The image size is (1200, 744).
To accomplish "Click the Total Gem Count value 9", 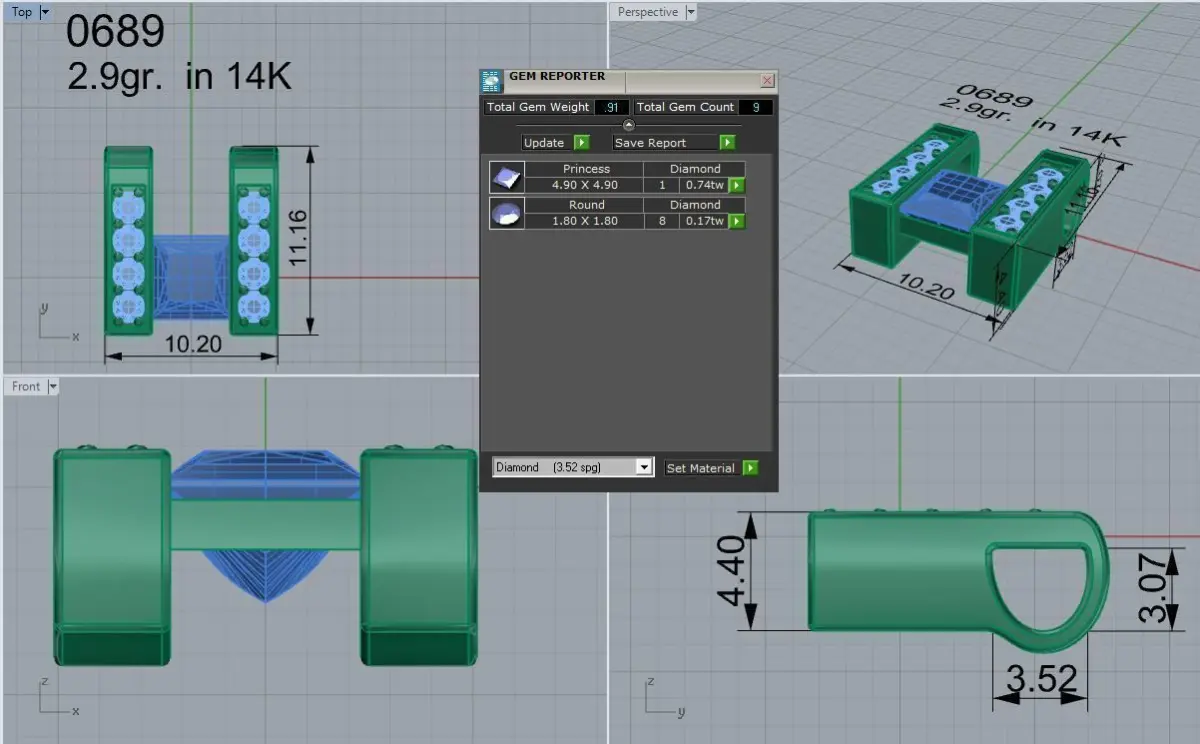I will tap(756, 107).
